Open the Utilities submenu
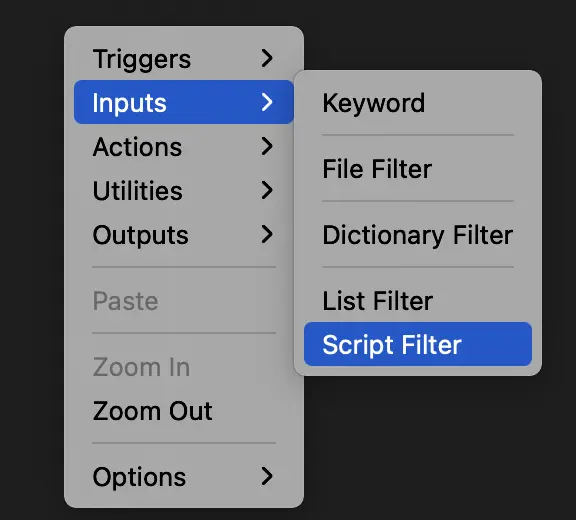This screenshot has width=576, height=520. [184, 190]
